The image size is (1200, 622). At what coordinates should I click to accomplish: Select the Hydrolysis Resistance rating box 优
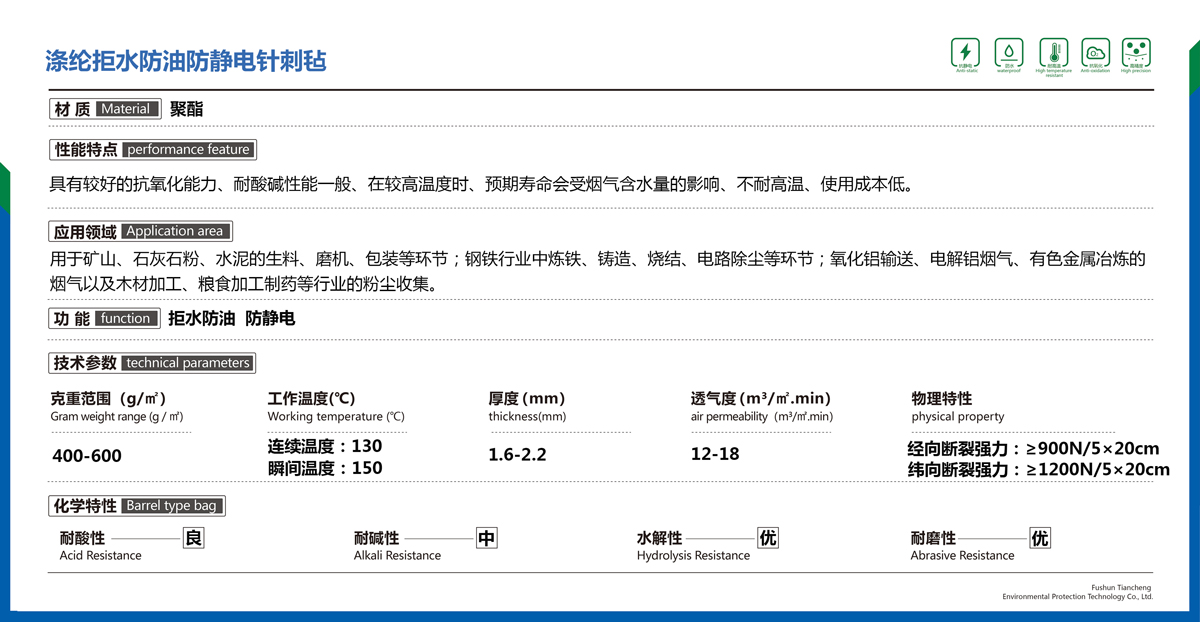click(767, 538)
